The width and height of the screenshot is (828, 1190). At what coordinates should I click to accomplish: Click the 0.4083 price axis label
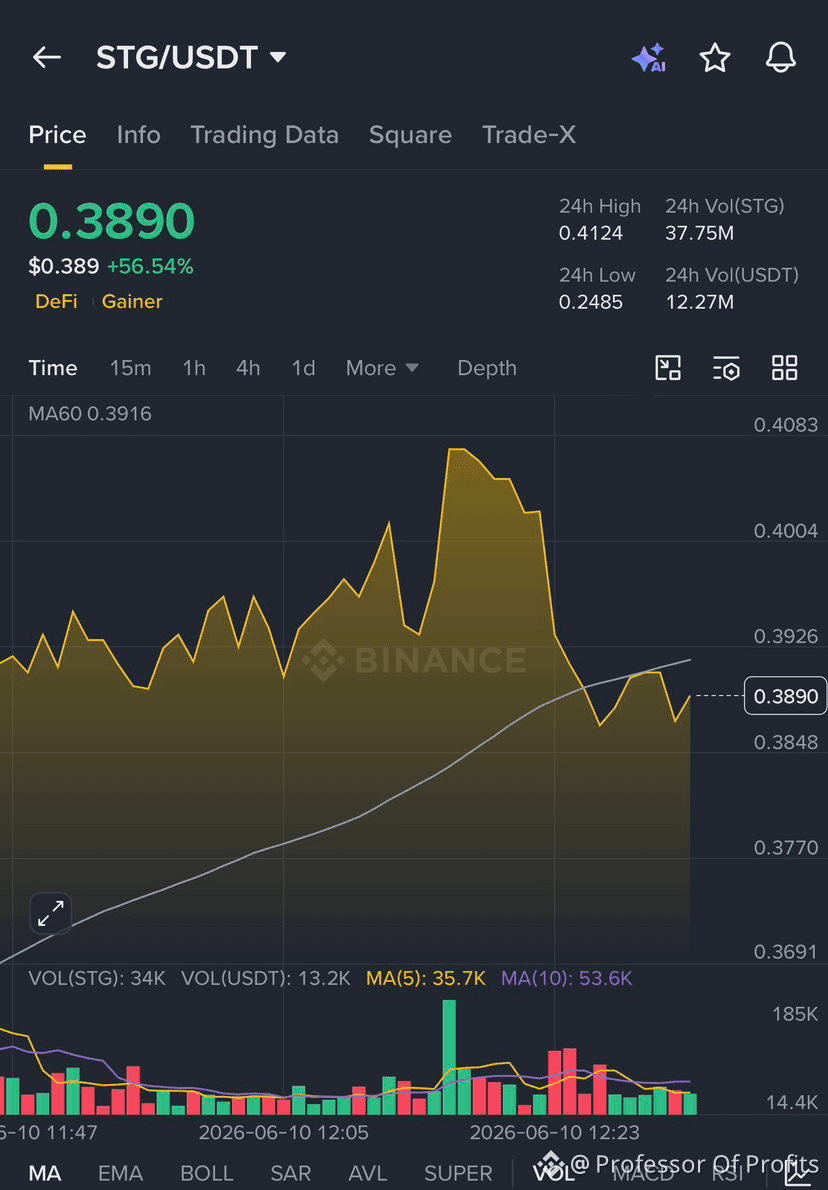pos(785,425)
